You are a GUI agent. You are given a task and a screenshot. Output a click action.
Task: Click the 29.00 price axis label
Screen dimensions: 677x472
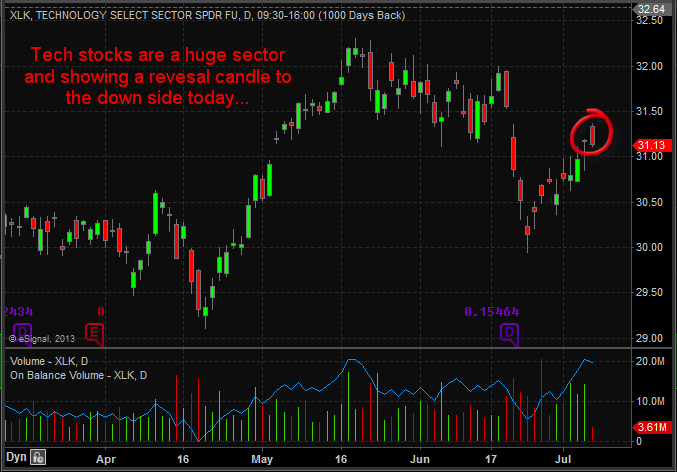[x=649, y=338]
